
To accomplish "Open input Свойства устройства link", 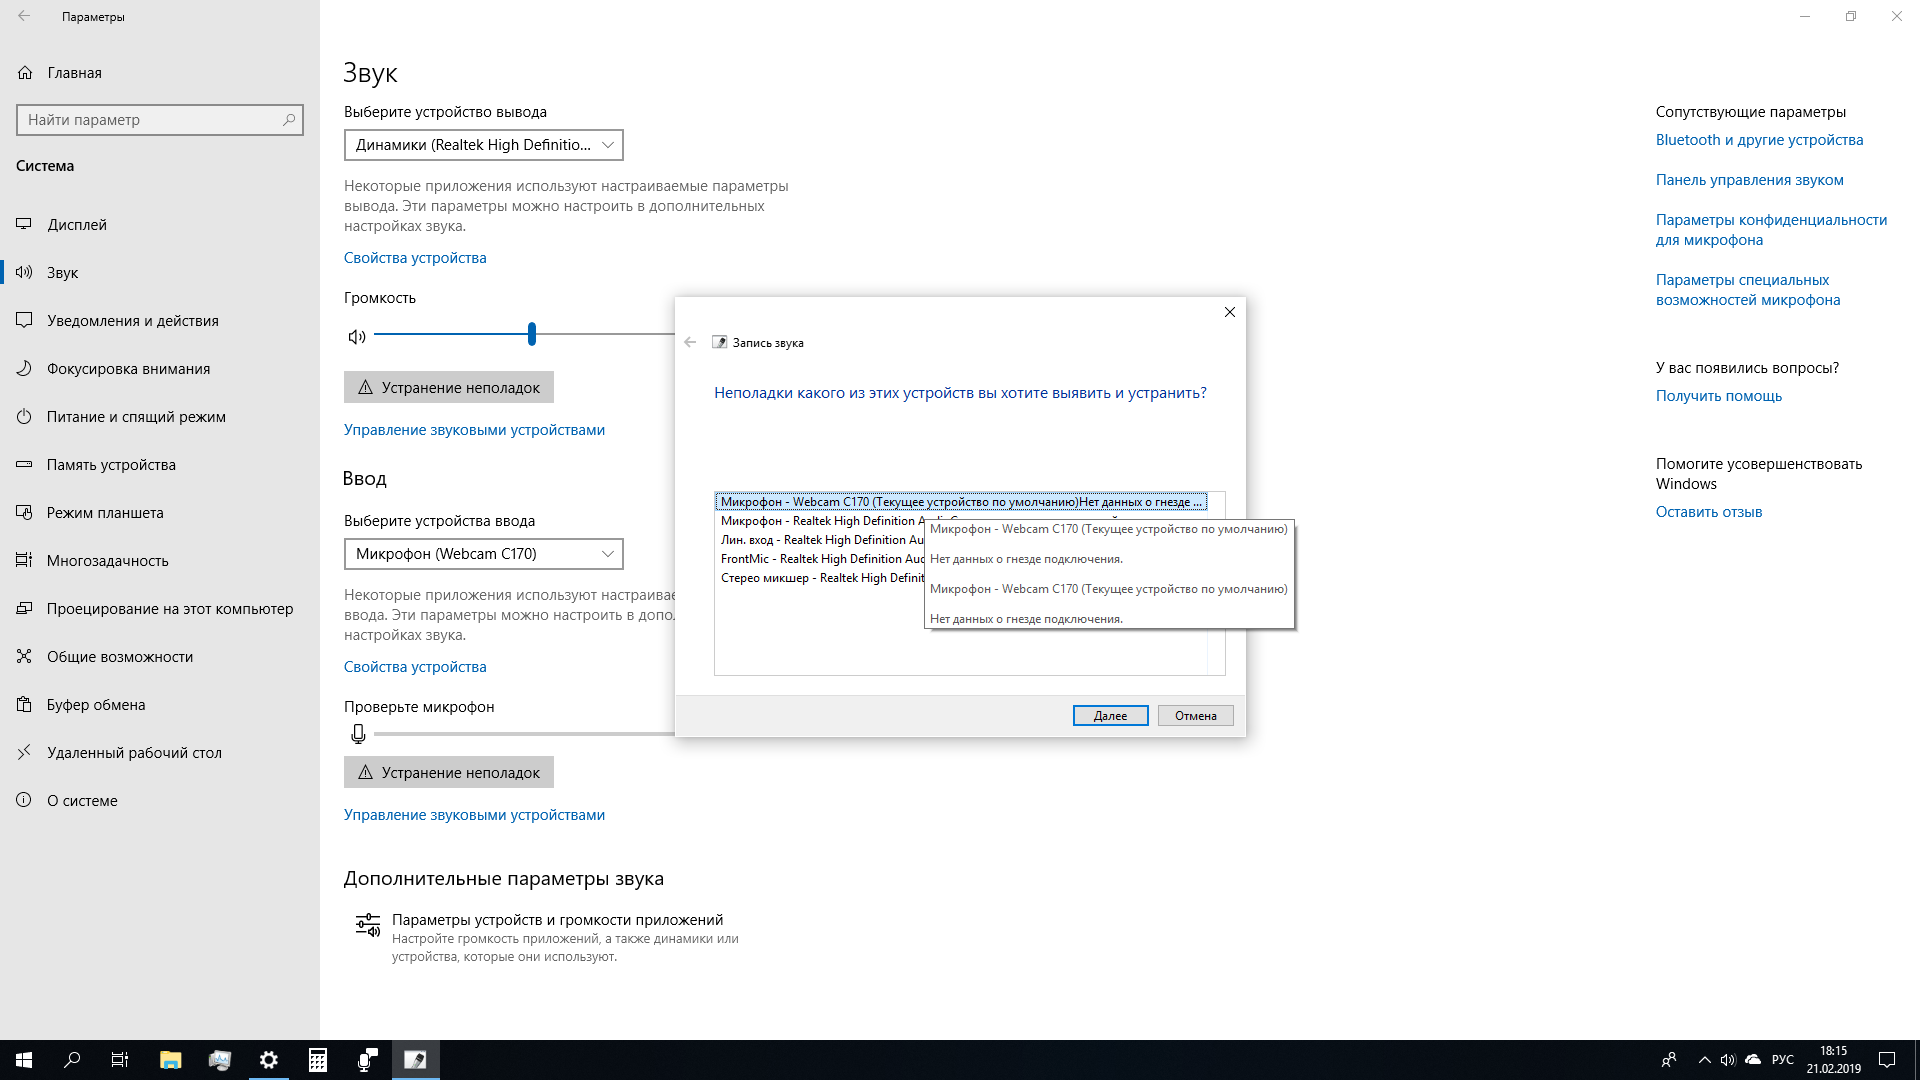I will click(415, 667).
